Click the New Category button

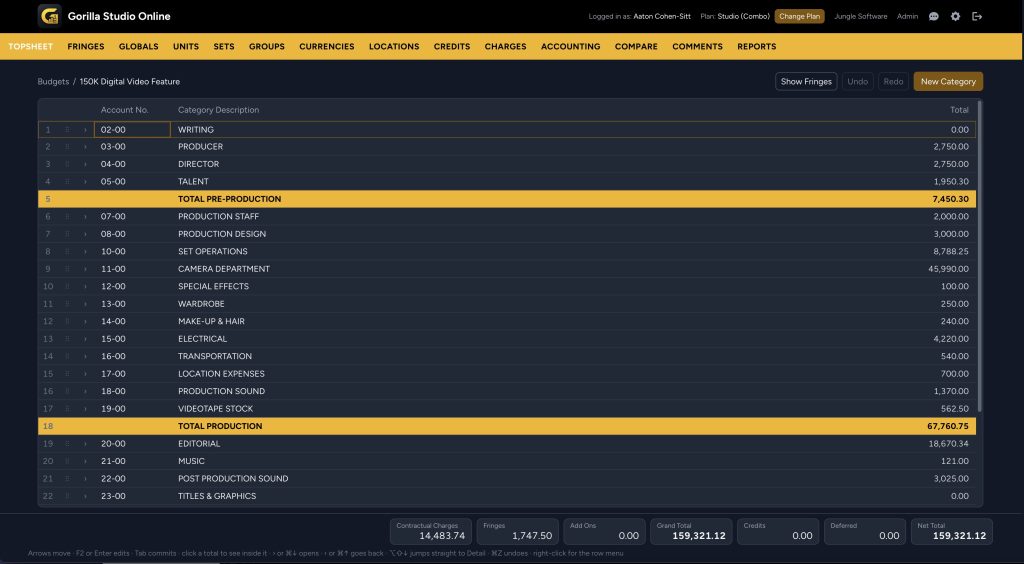point(948,82)
